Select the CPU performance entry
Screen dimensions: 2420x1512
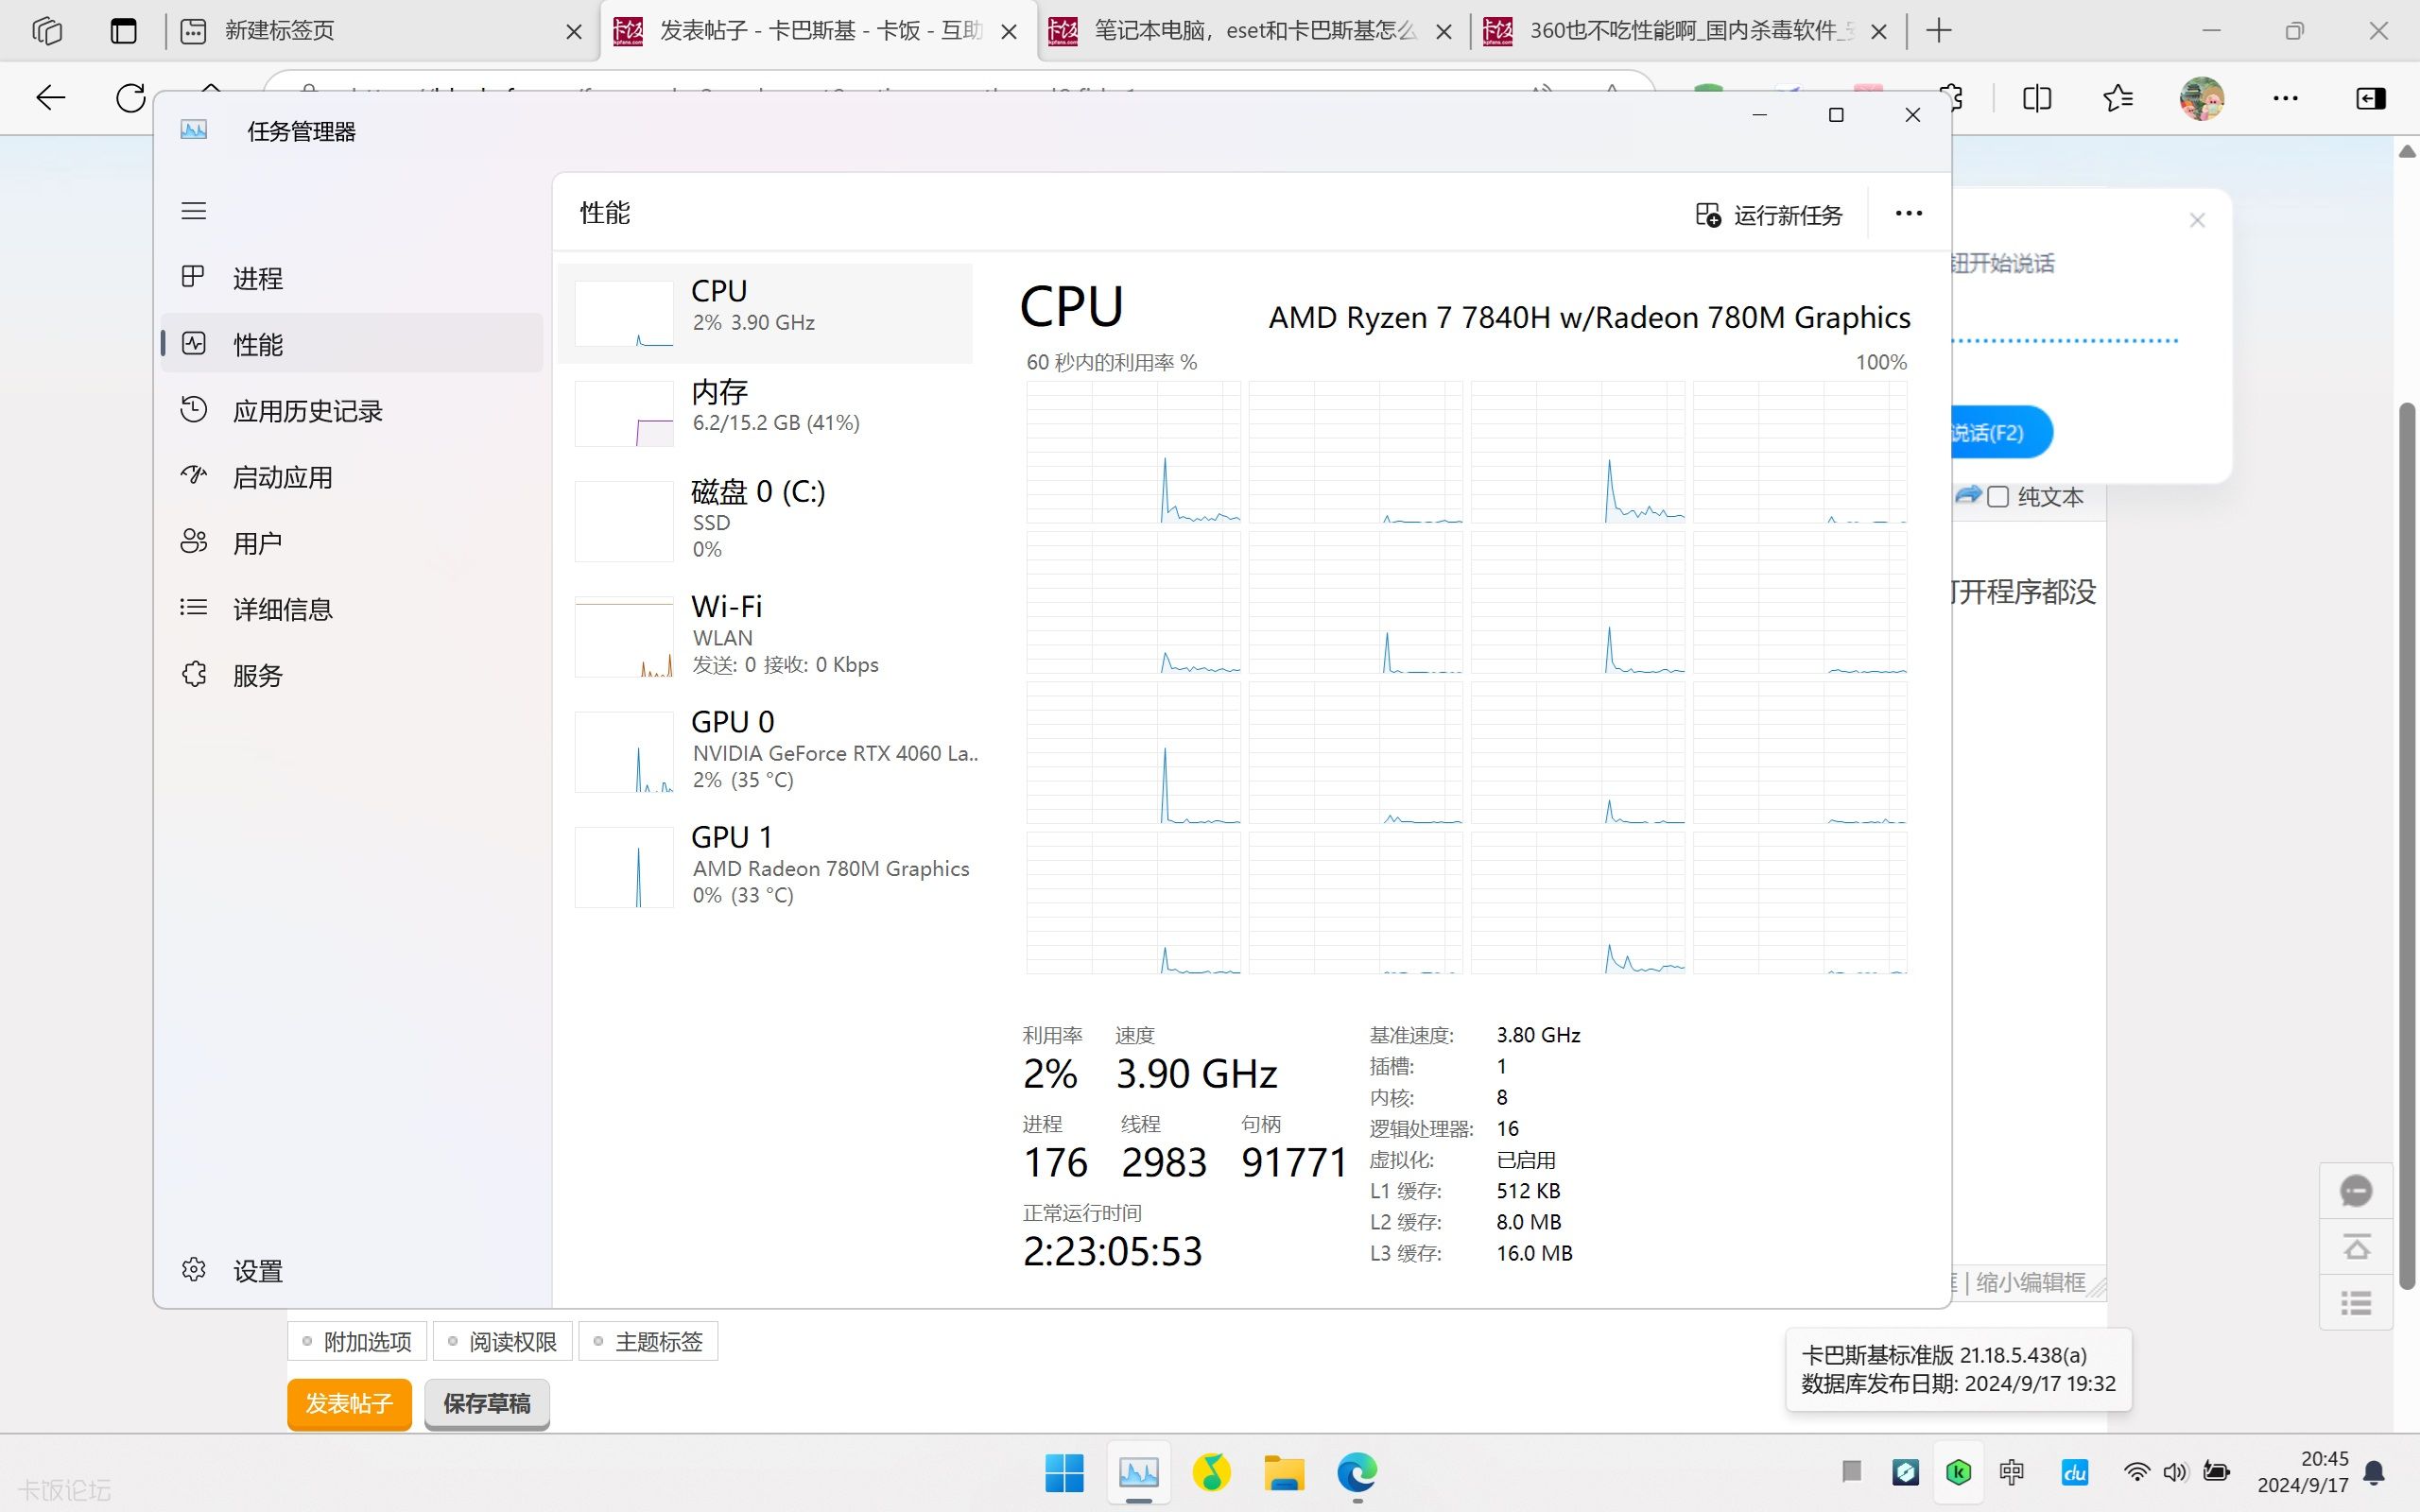coord(765,313)
